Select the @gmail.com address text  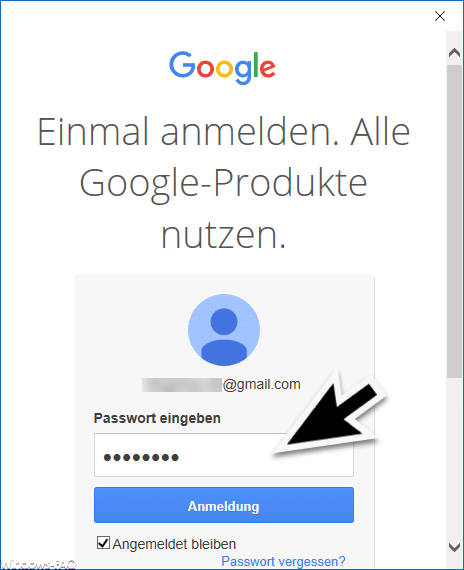pyautogui.click(x=261, y=385)
